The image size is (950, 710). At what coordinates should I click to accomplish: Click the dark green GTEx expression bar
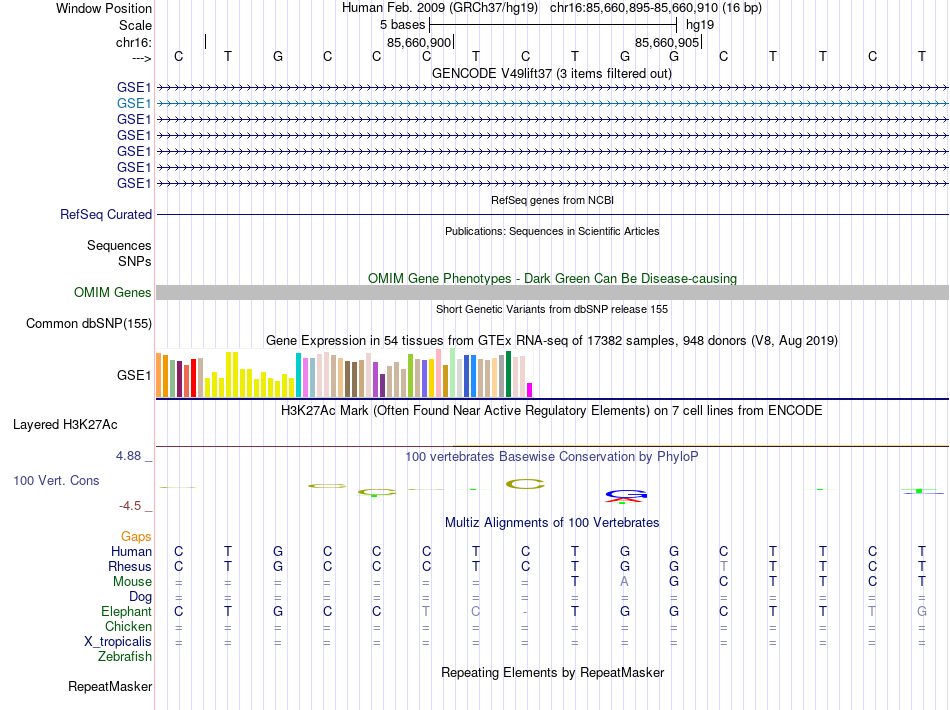point(509,374)
